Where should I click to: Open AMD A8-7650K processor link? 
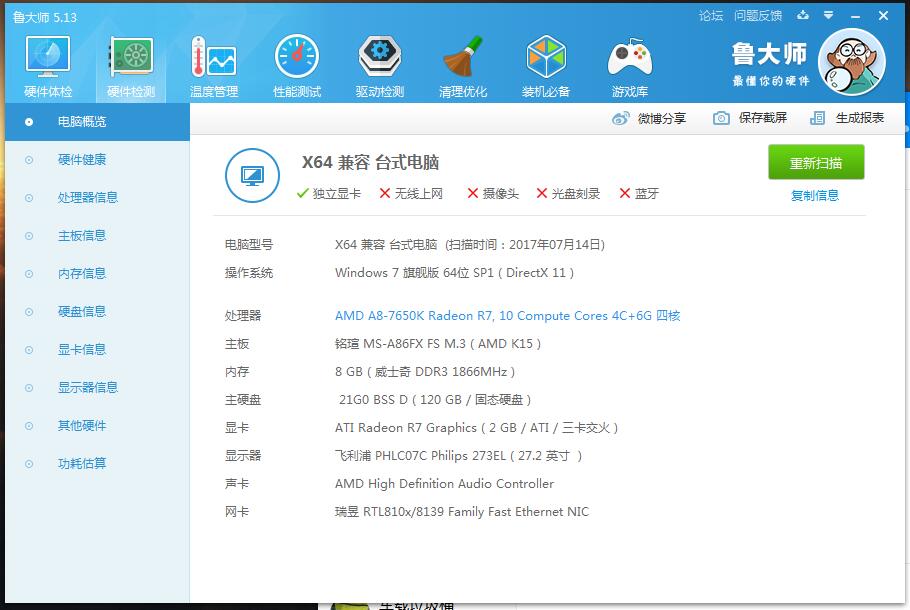(507, 316)
